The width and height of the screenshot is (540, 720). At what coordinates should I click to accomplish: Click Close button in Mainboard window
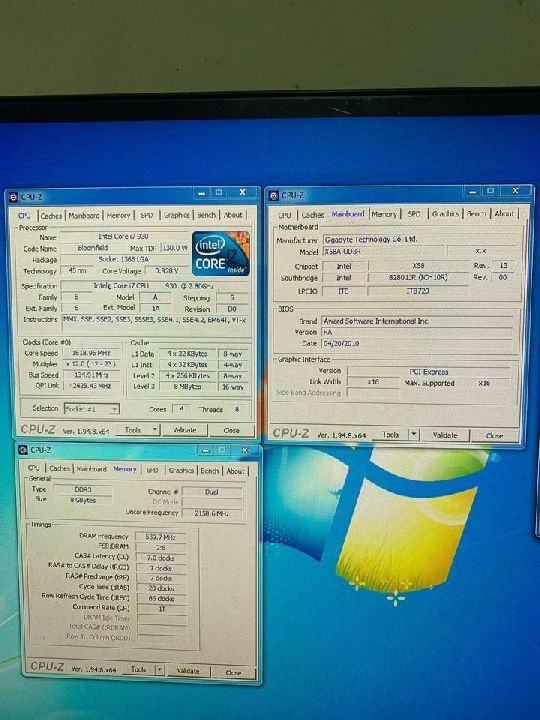pos(495,435)
